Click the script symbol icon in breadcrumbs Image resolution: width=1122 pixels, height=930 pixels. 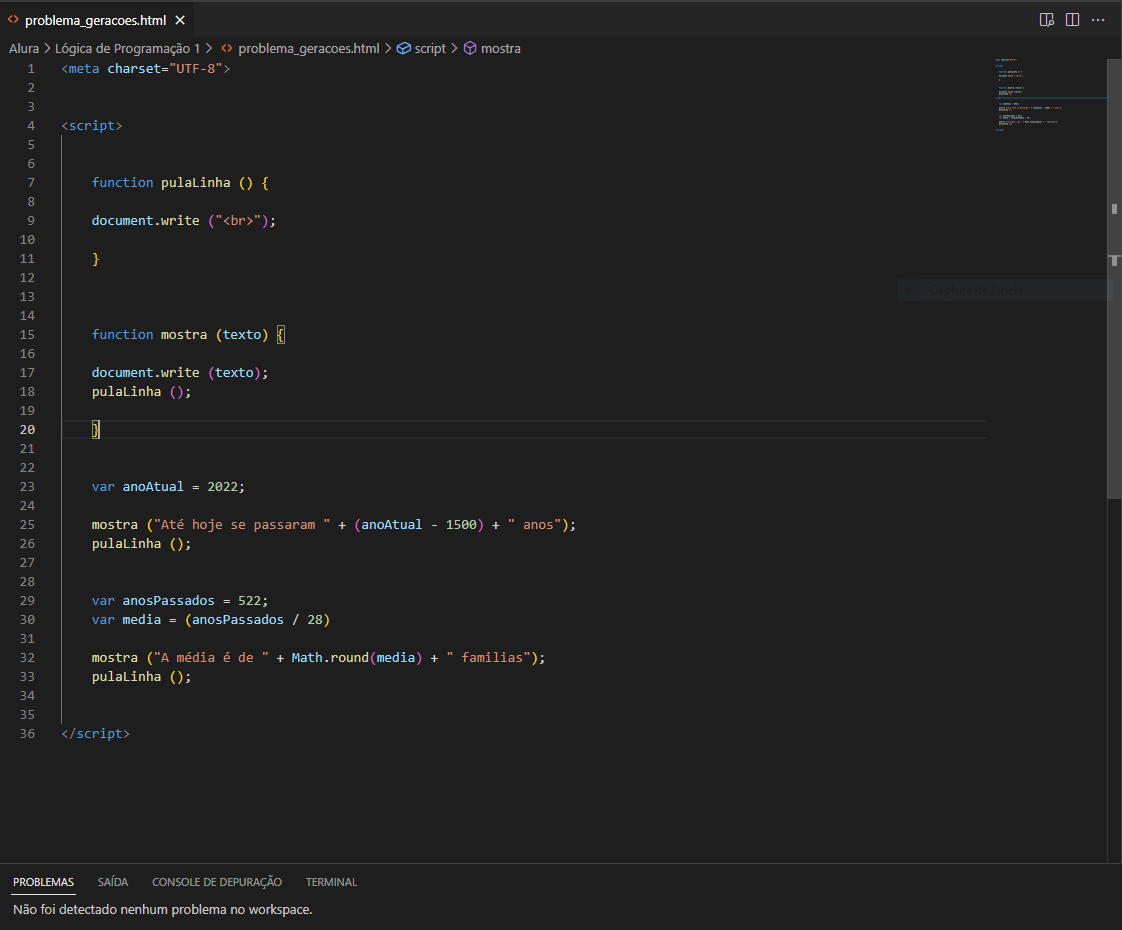pos(404,49)
